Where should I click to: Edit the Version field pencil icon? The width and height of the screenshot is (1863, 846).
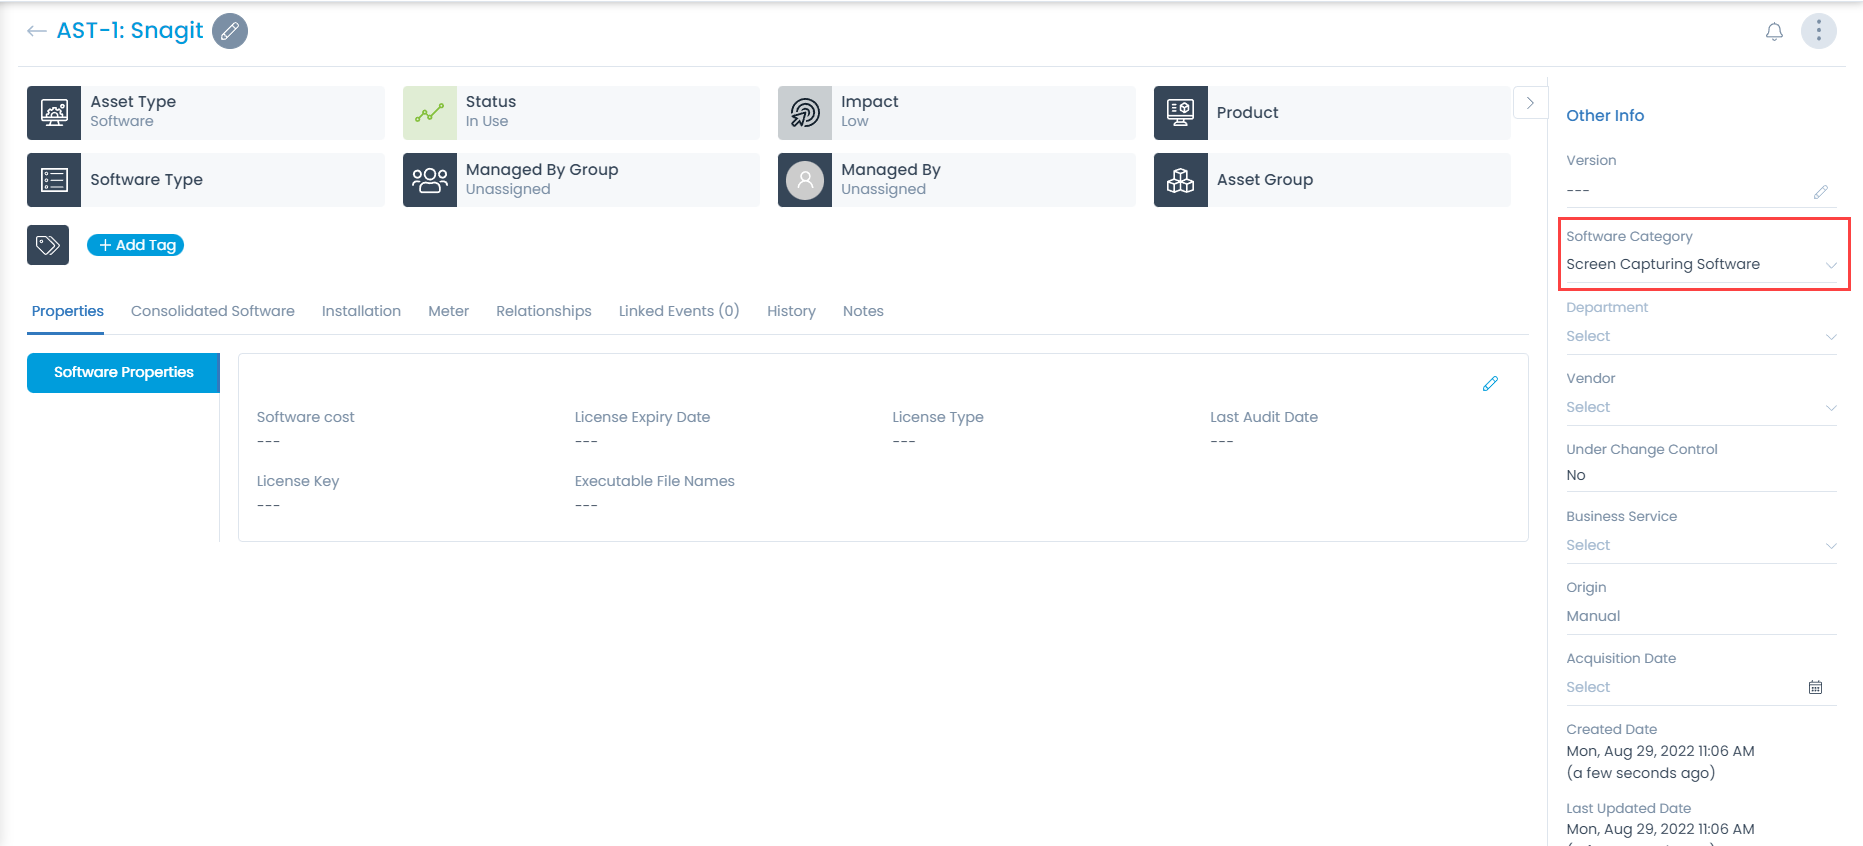1820,191
